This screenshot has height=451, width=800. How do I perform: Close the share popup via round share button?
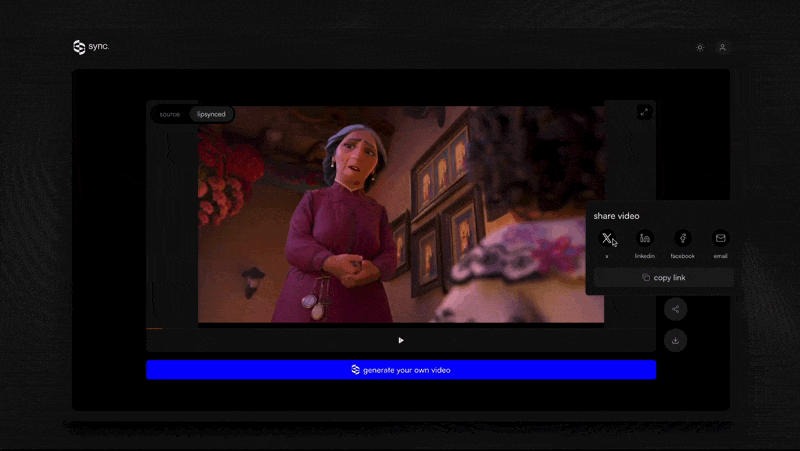tap(675, 309)
